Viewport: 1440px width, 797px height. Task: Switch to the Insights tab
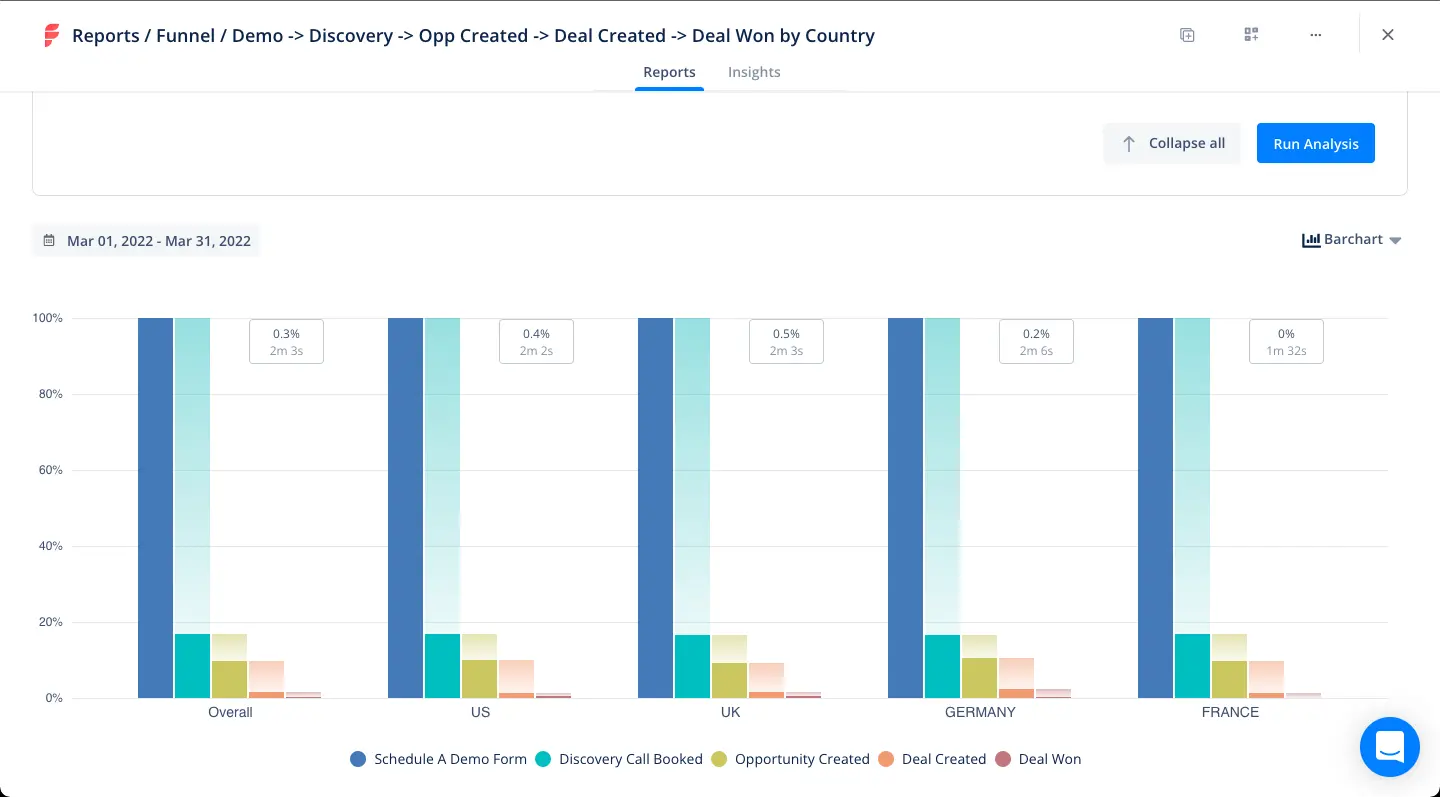point(754,72)
